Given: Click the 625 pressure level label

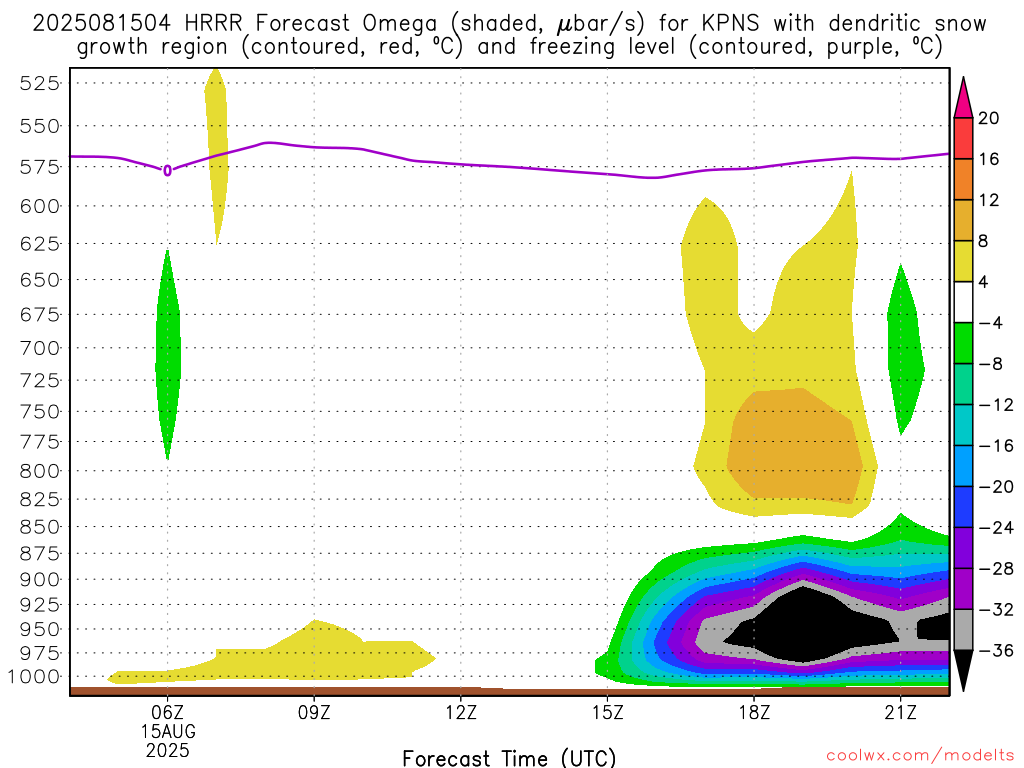Looking at the screenshot, I should (x=39, y=244).
